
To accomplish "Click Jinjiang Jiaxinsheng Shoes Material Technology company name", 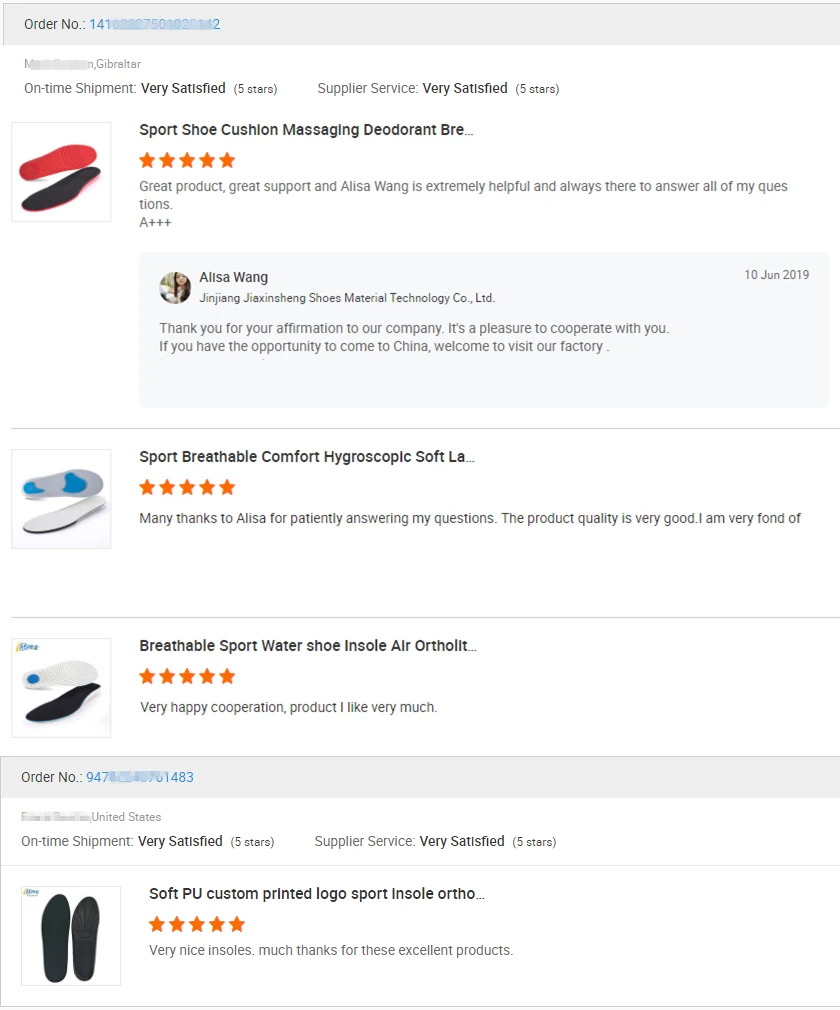I will coord(347,298).
